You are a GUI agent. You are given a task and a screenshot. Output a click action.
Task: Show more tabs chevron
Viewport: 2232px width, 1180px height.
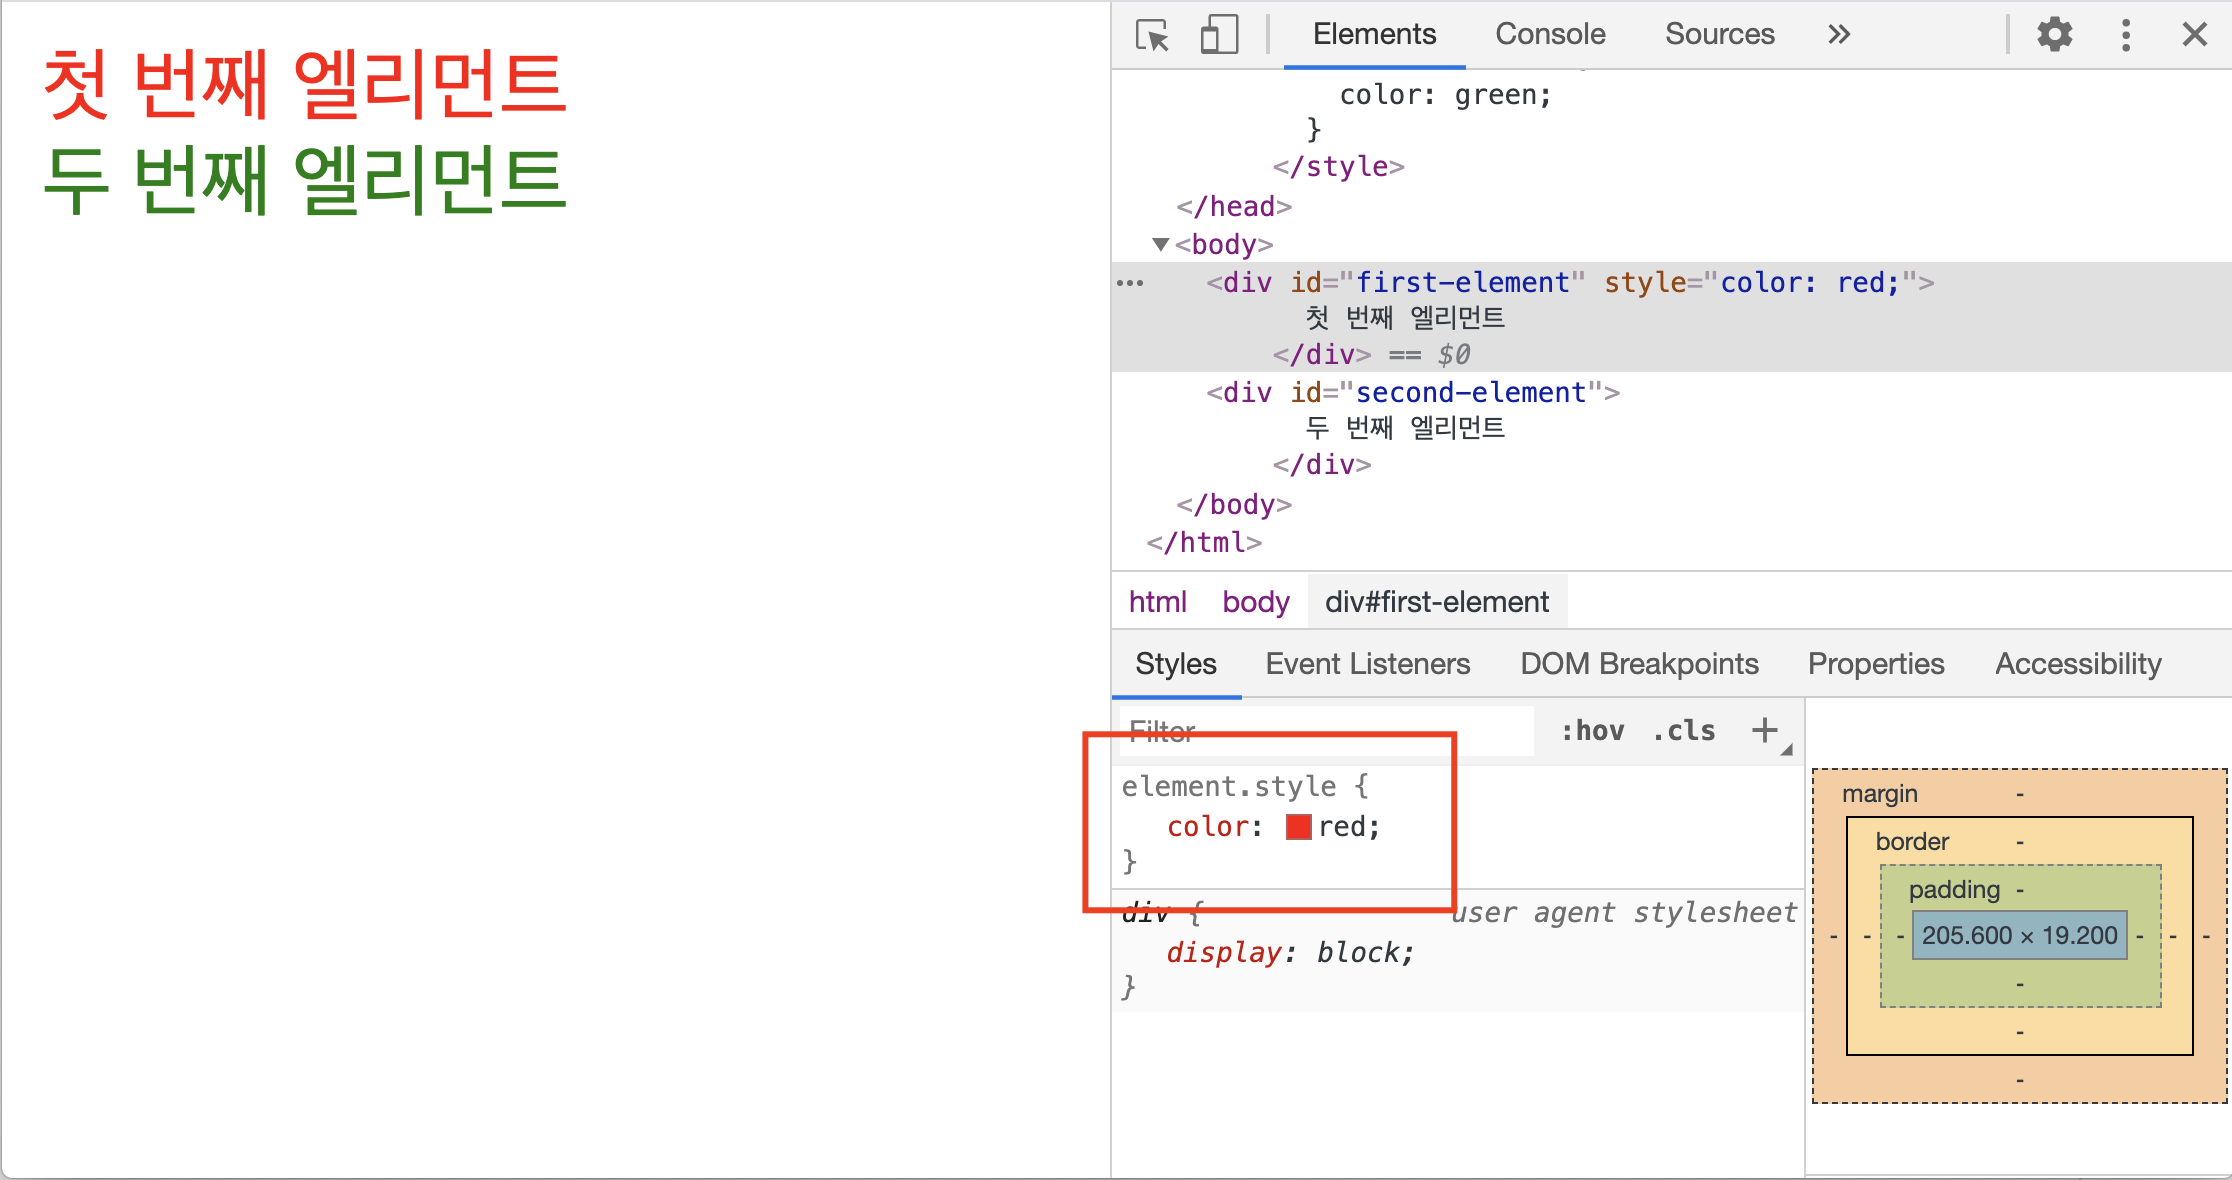point(1838,35)
